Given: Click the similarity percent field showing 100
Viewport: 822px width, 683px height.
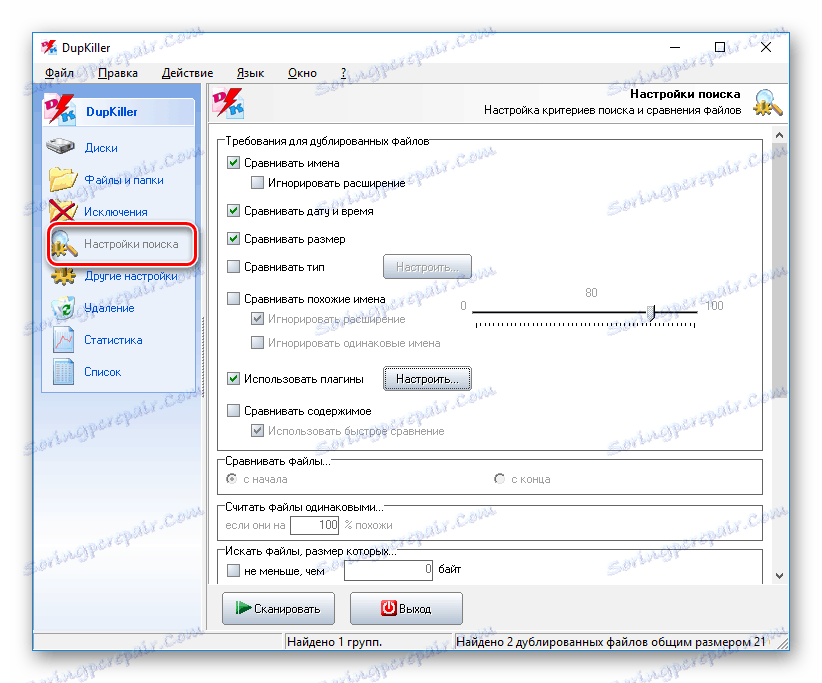Looking at the screenshot, I should pyautogui.click(x=314, y=525).
